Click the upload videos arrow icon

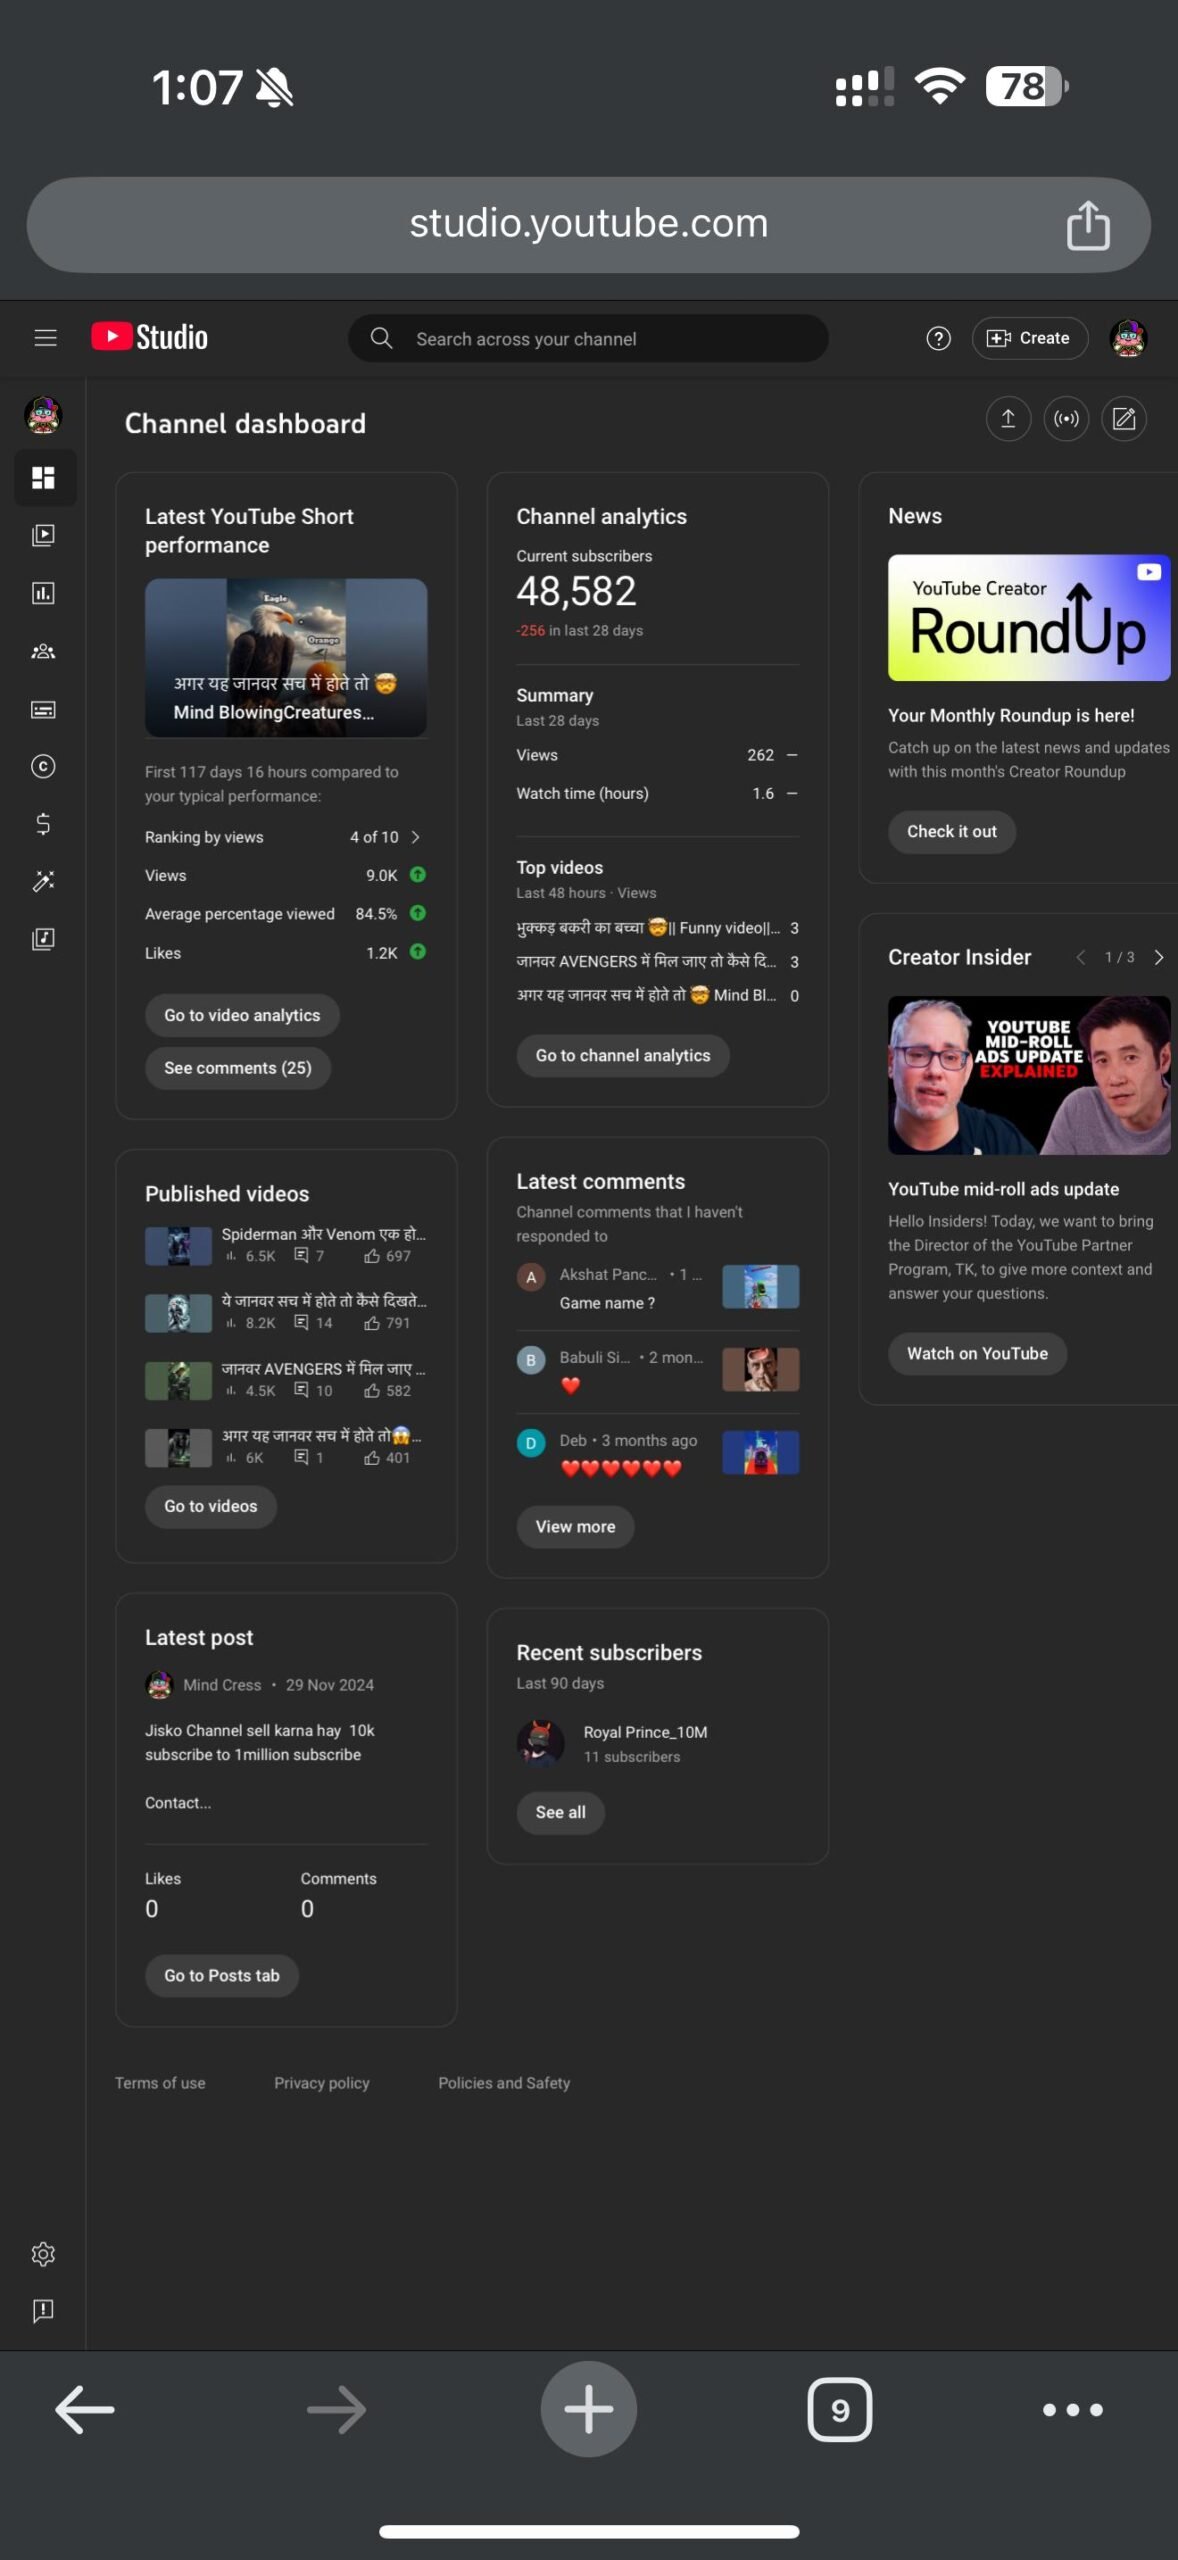tap(1008, 419)
